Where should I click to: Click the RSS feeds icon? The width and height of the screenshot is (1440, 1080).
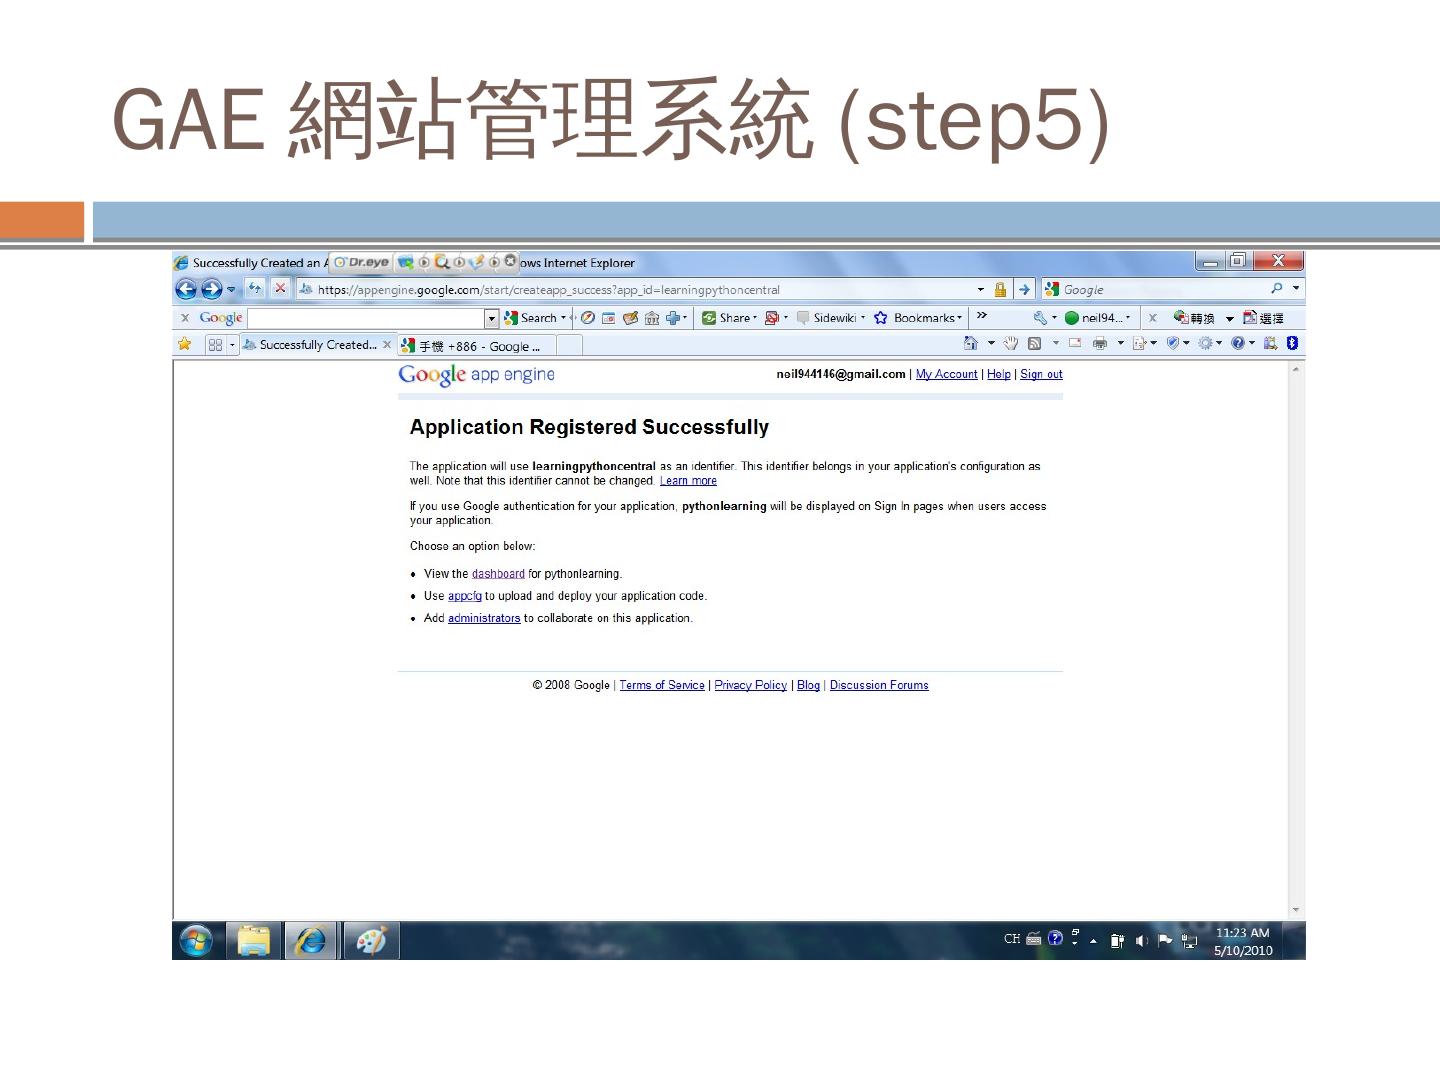[1034, 343]
